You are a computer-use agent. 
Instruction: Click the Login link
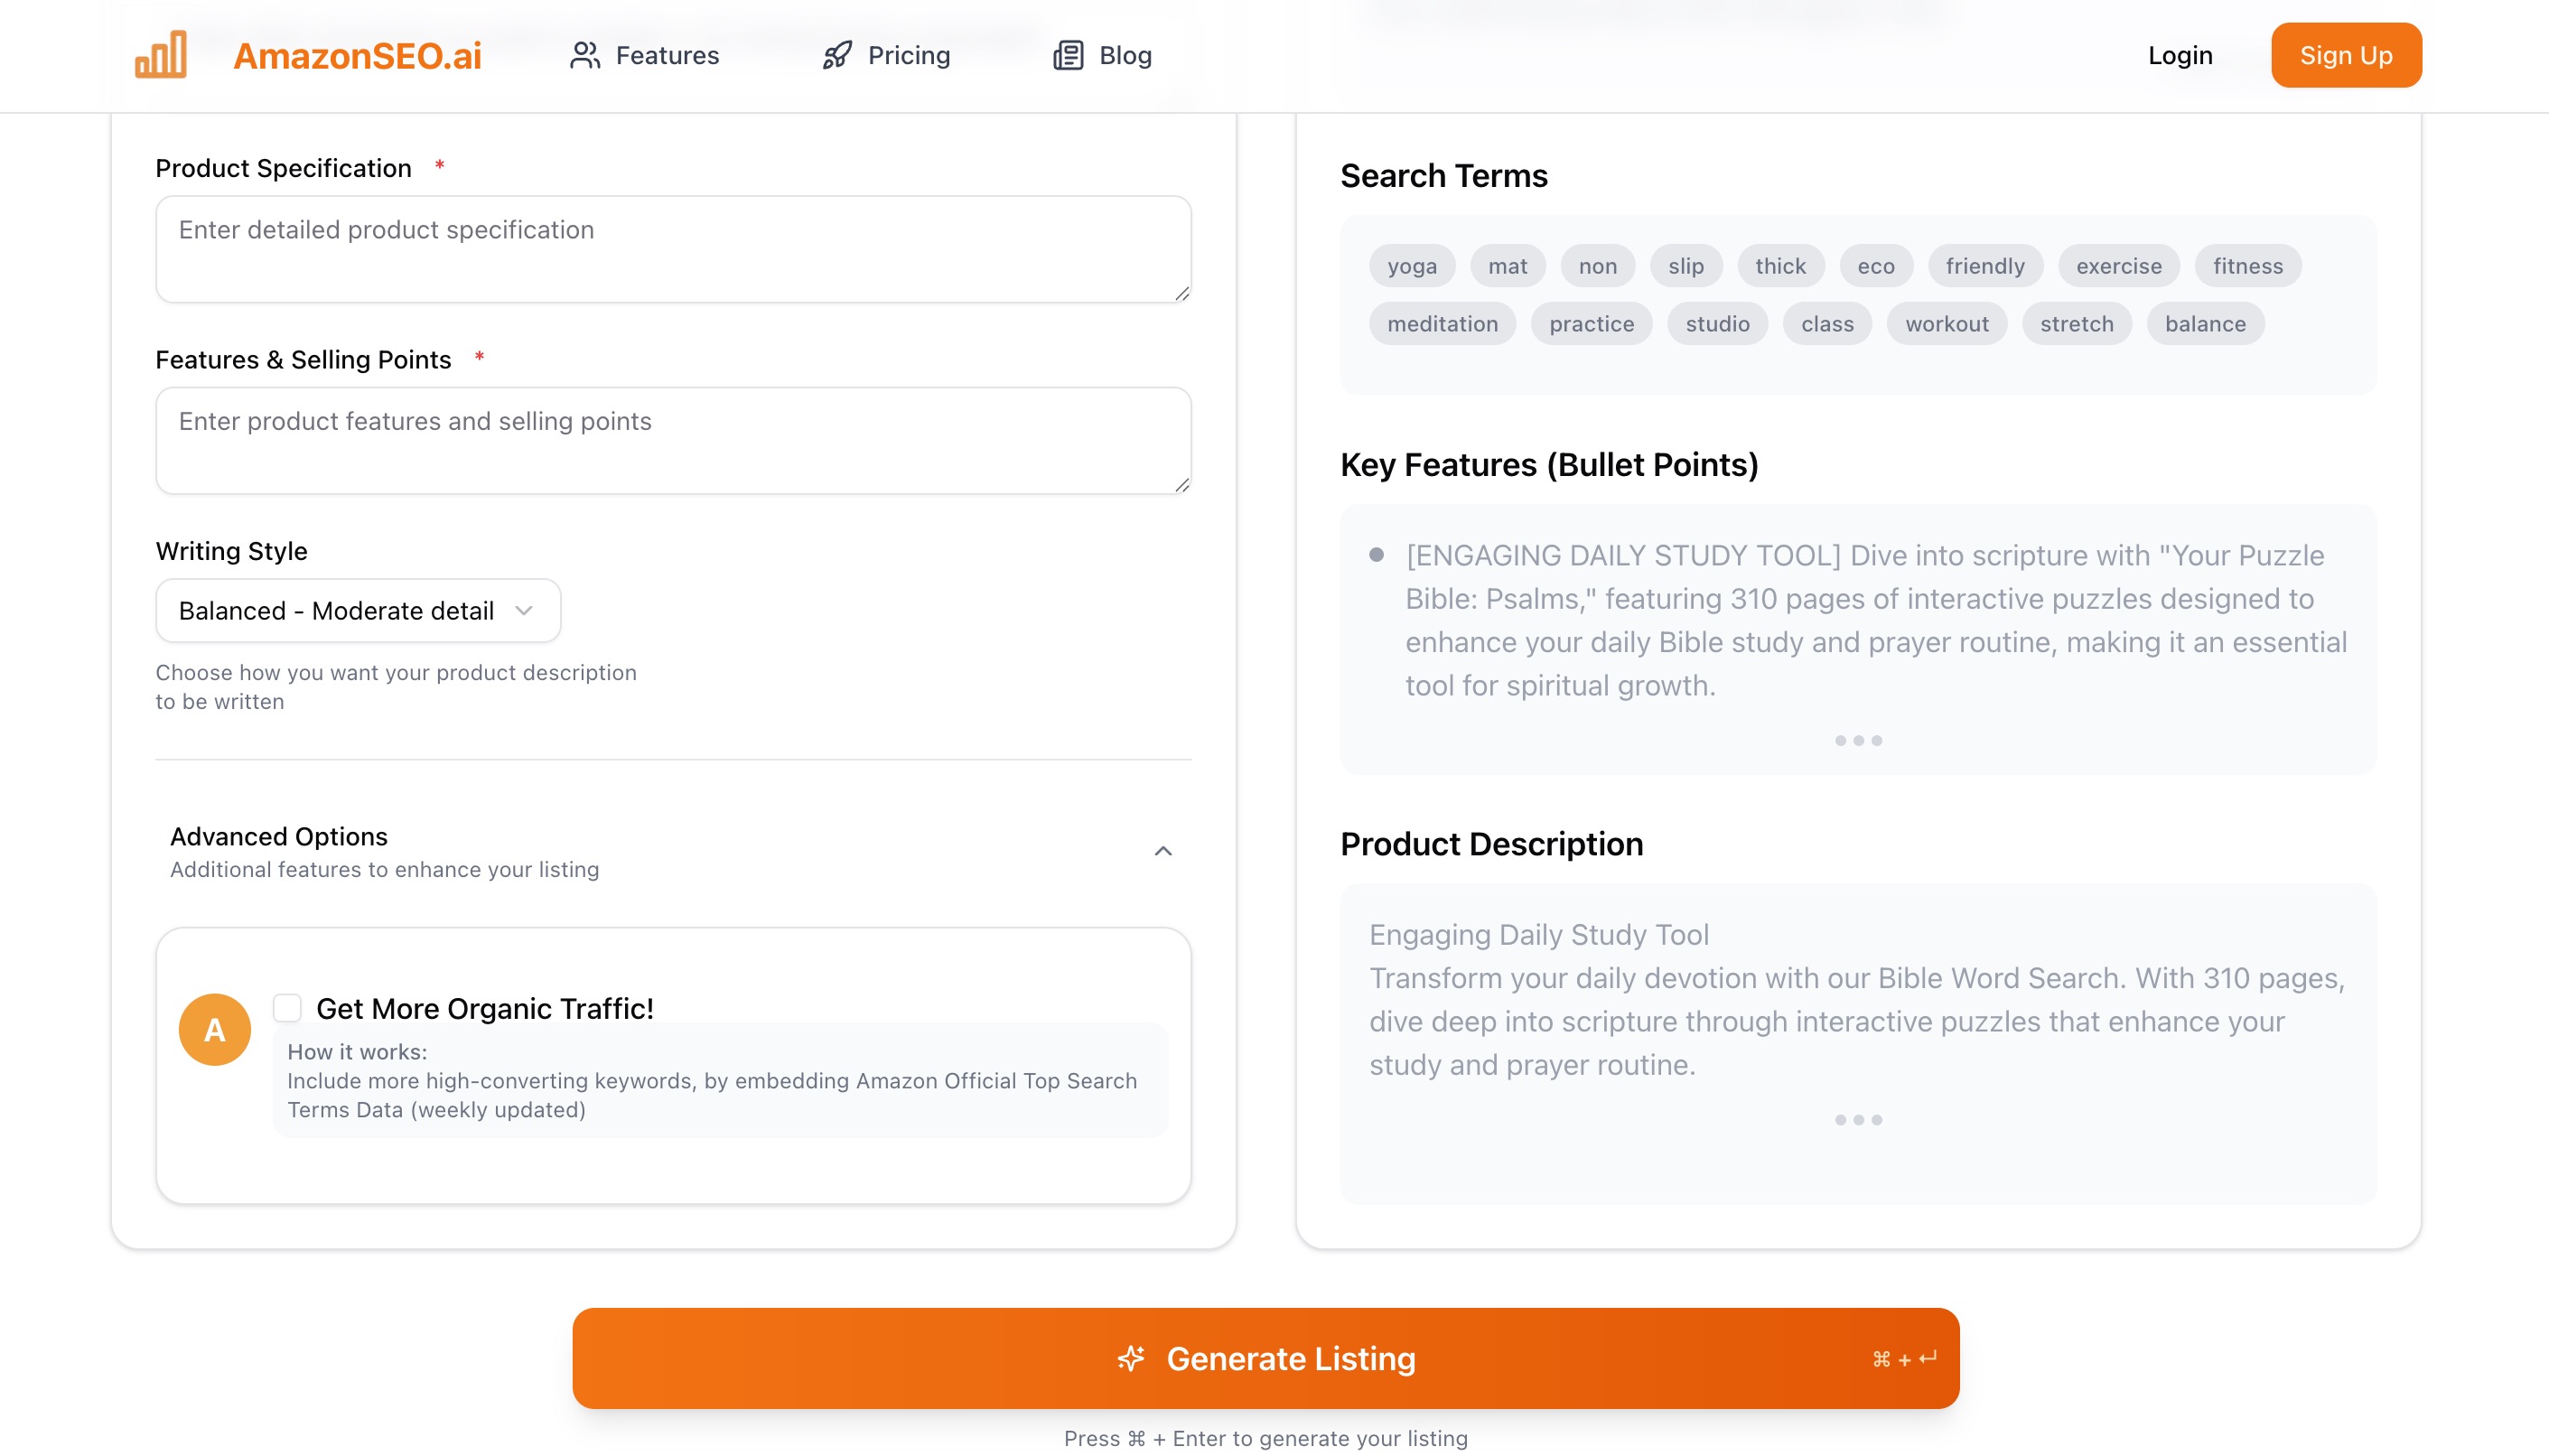2180,55
